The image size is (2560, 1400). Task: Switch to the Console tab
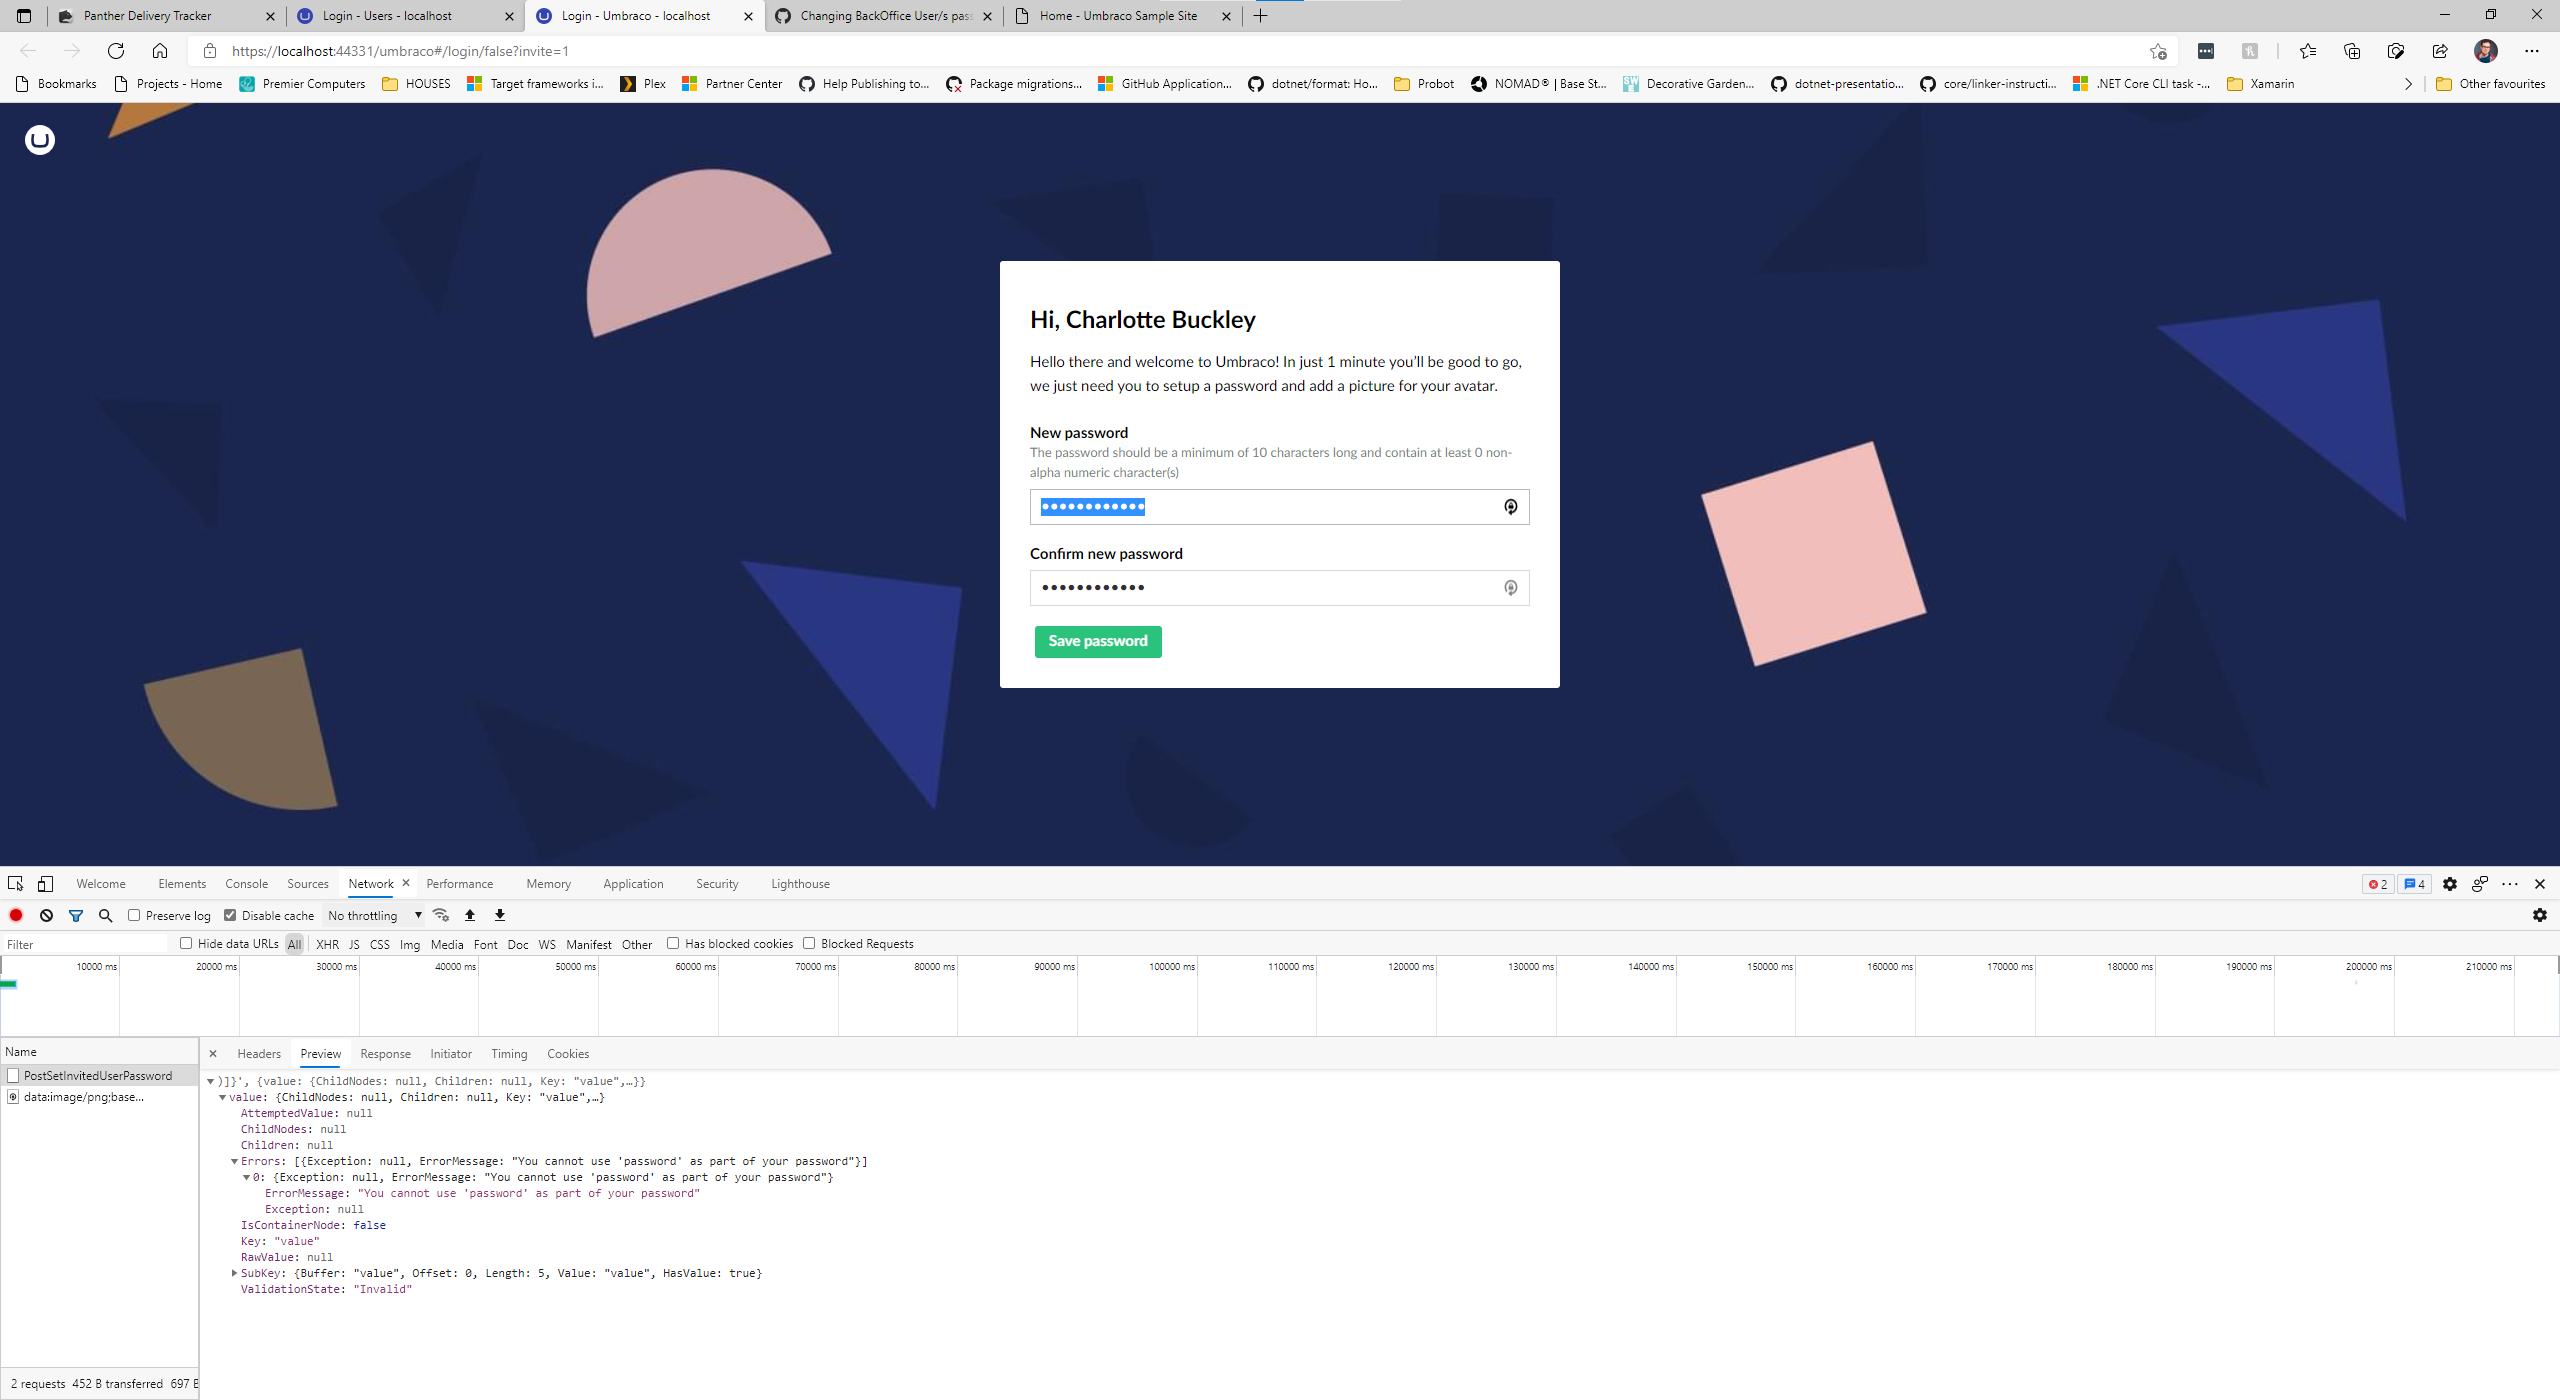click(246, 884)
